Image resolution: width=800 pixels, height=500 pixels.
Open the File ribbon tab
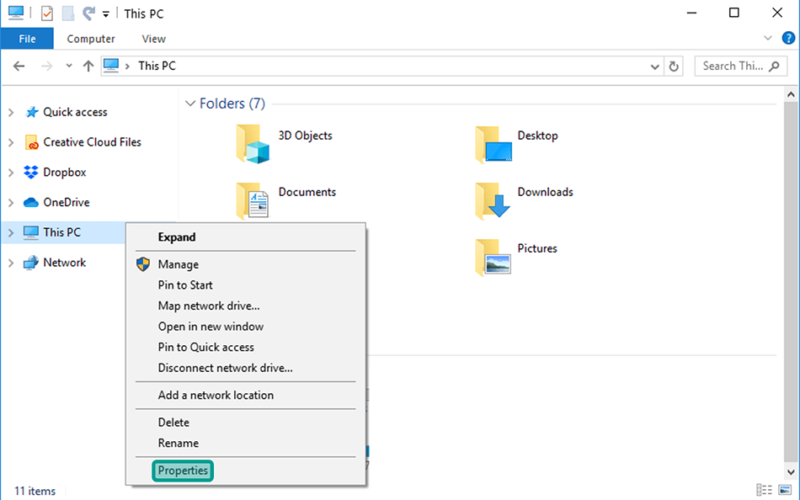point(27,39)
